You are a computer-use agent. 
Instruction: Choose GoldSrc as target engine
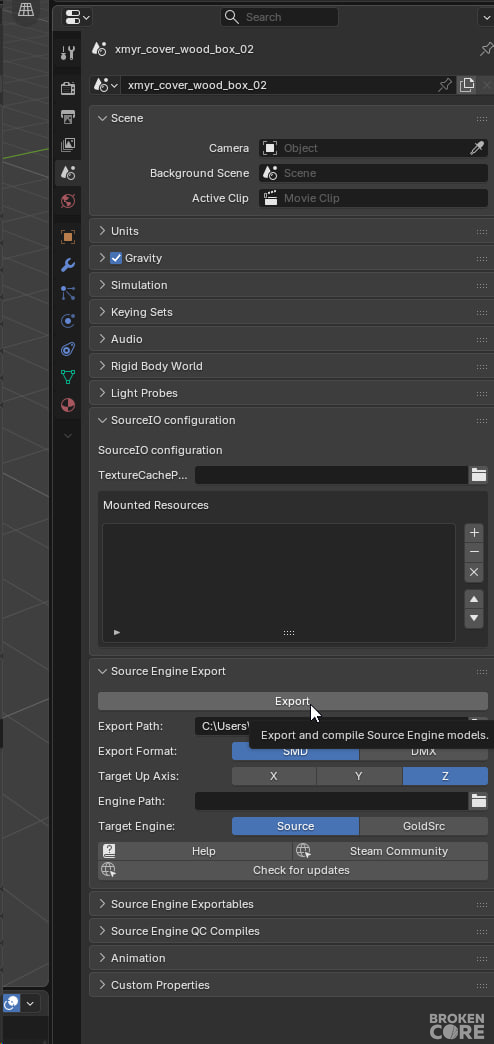pos(423,826)
